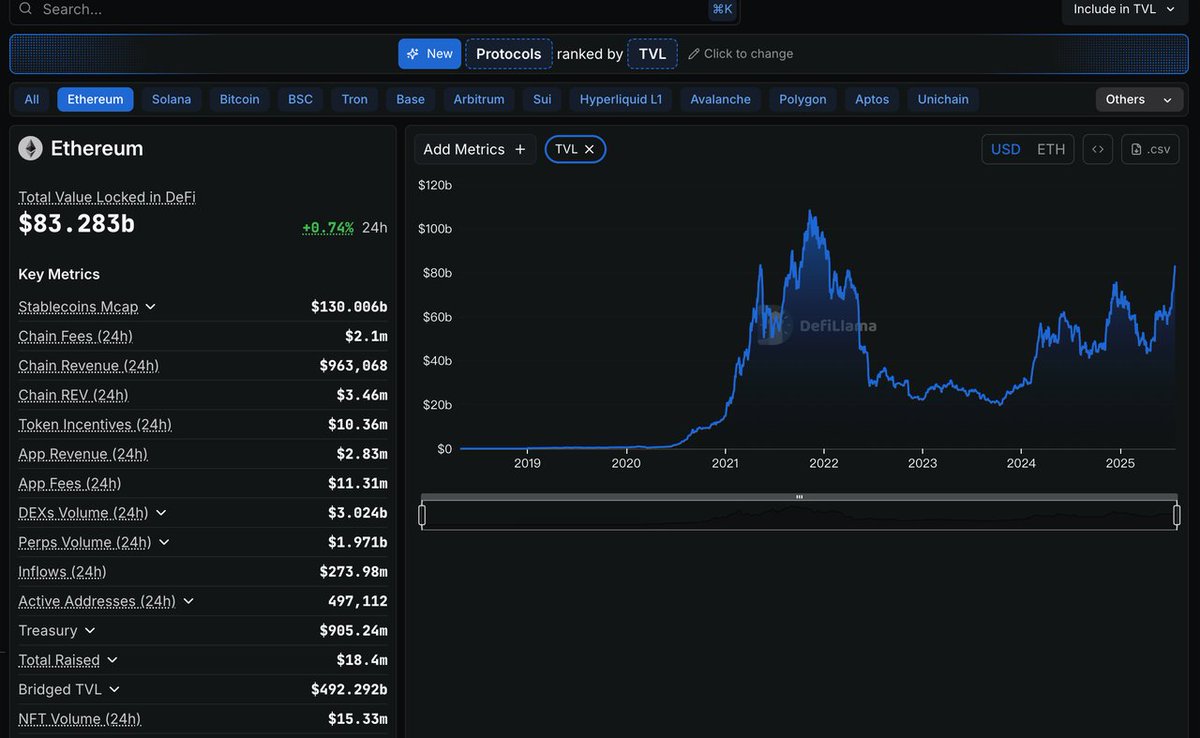The image size is (1200, 738).
Task: Expand Active Addresses (24h) details
Action: (x=188, y=601)
